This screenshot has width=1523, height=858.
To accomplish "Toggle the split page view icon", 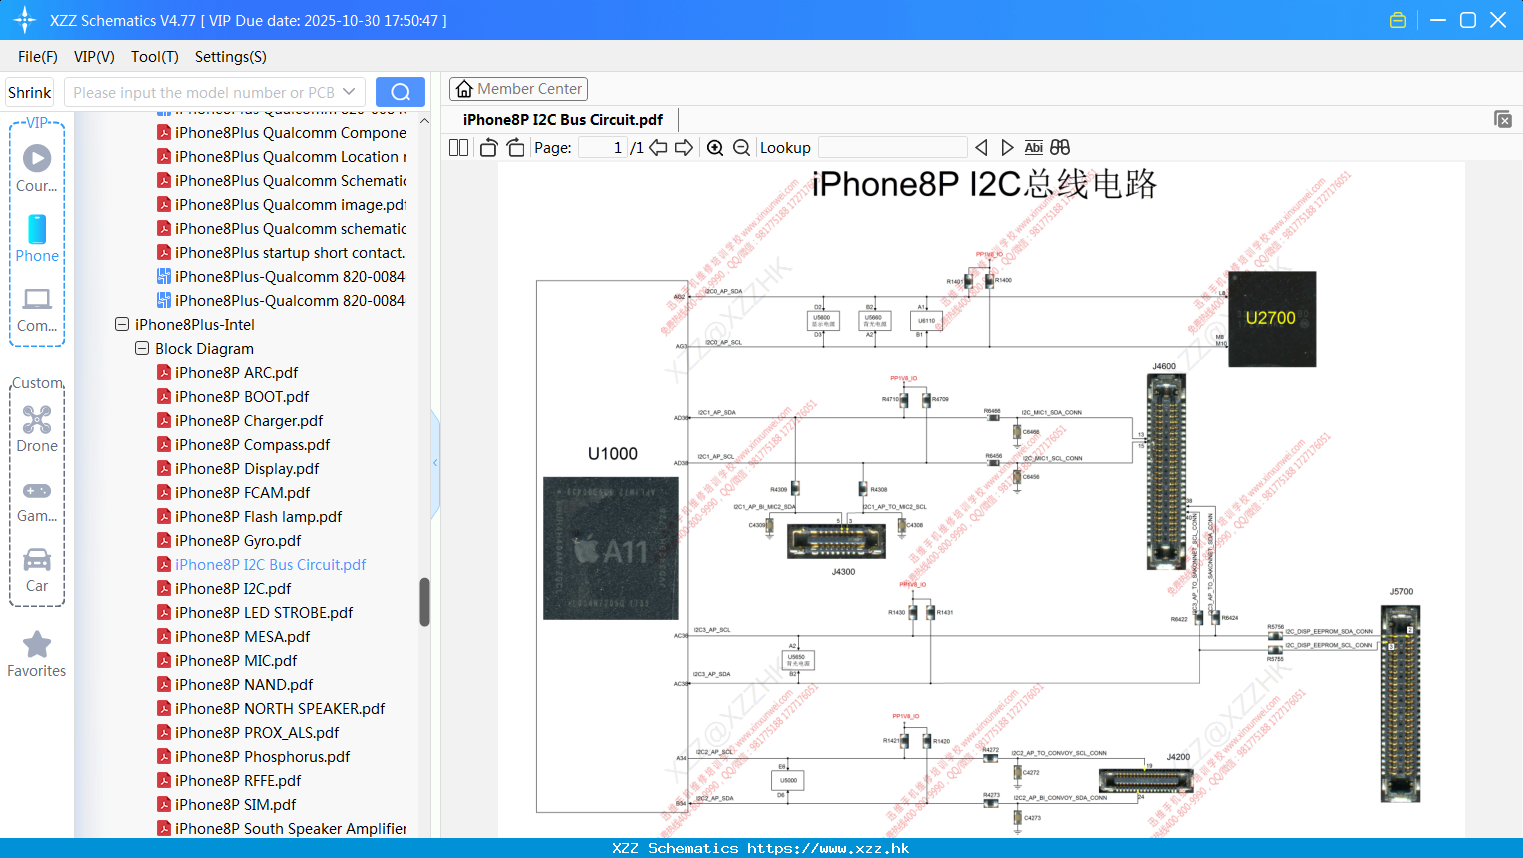I will point(458,147).
